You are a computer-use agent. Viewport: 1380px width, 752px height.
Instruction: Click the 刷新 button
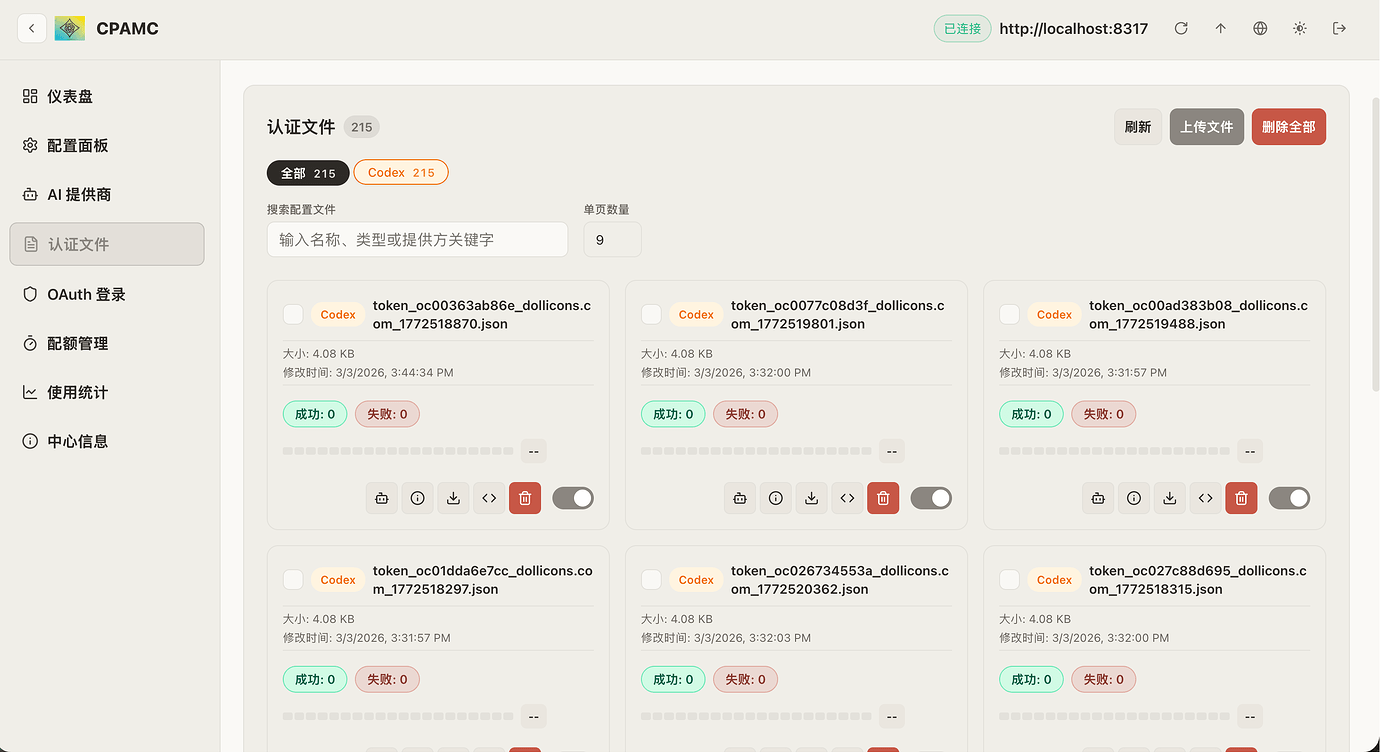1138,127
